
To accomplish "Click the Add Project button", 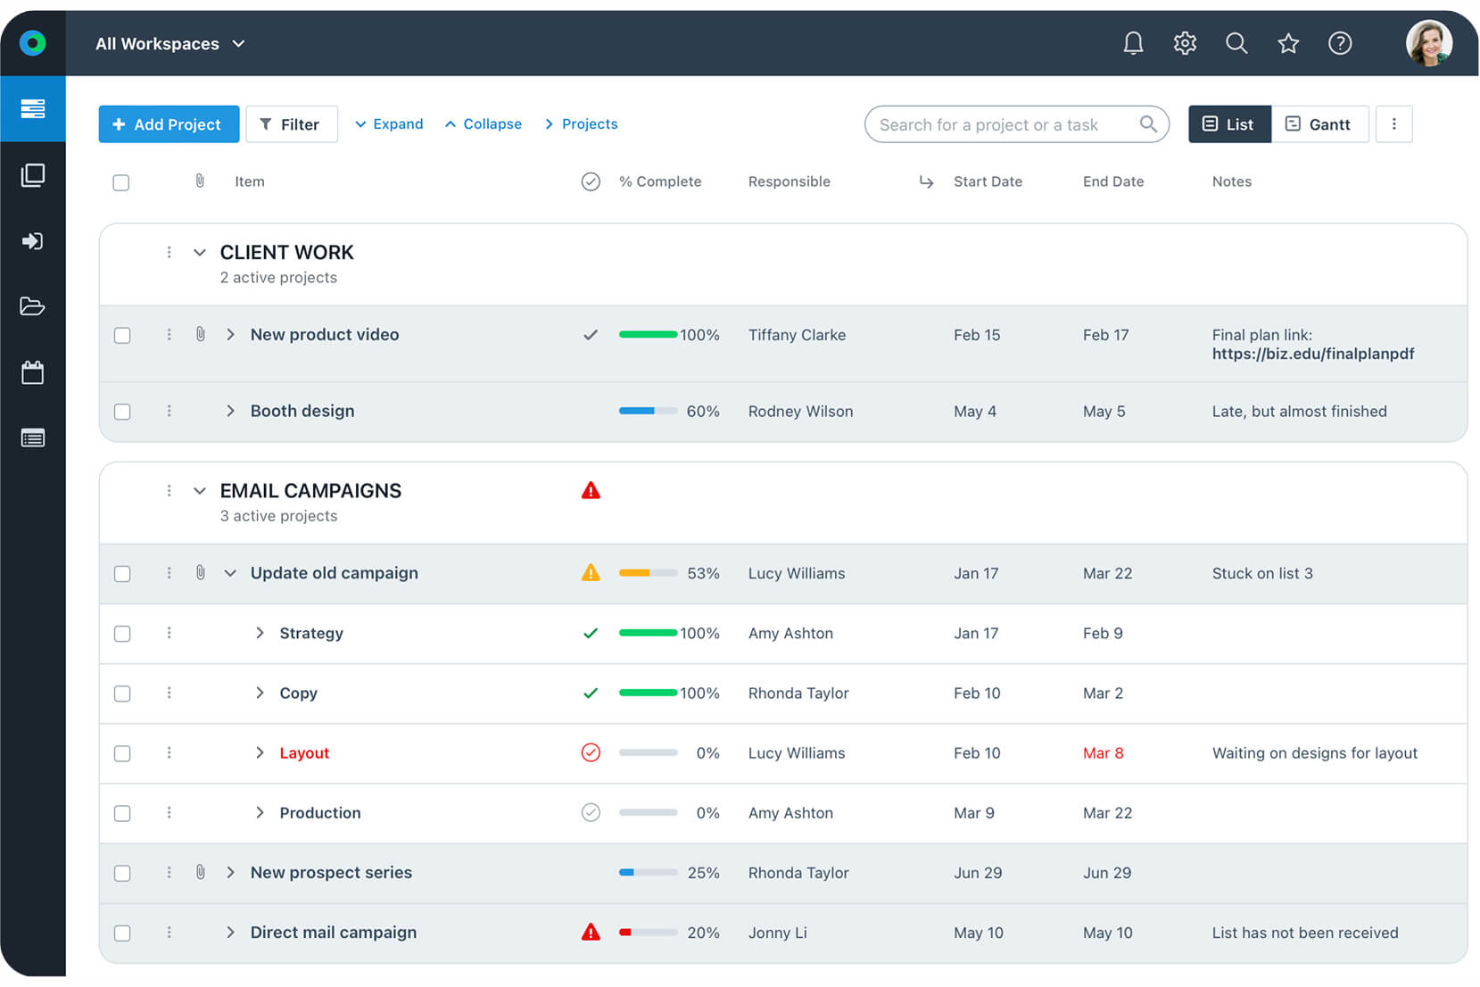I will 169,124.
